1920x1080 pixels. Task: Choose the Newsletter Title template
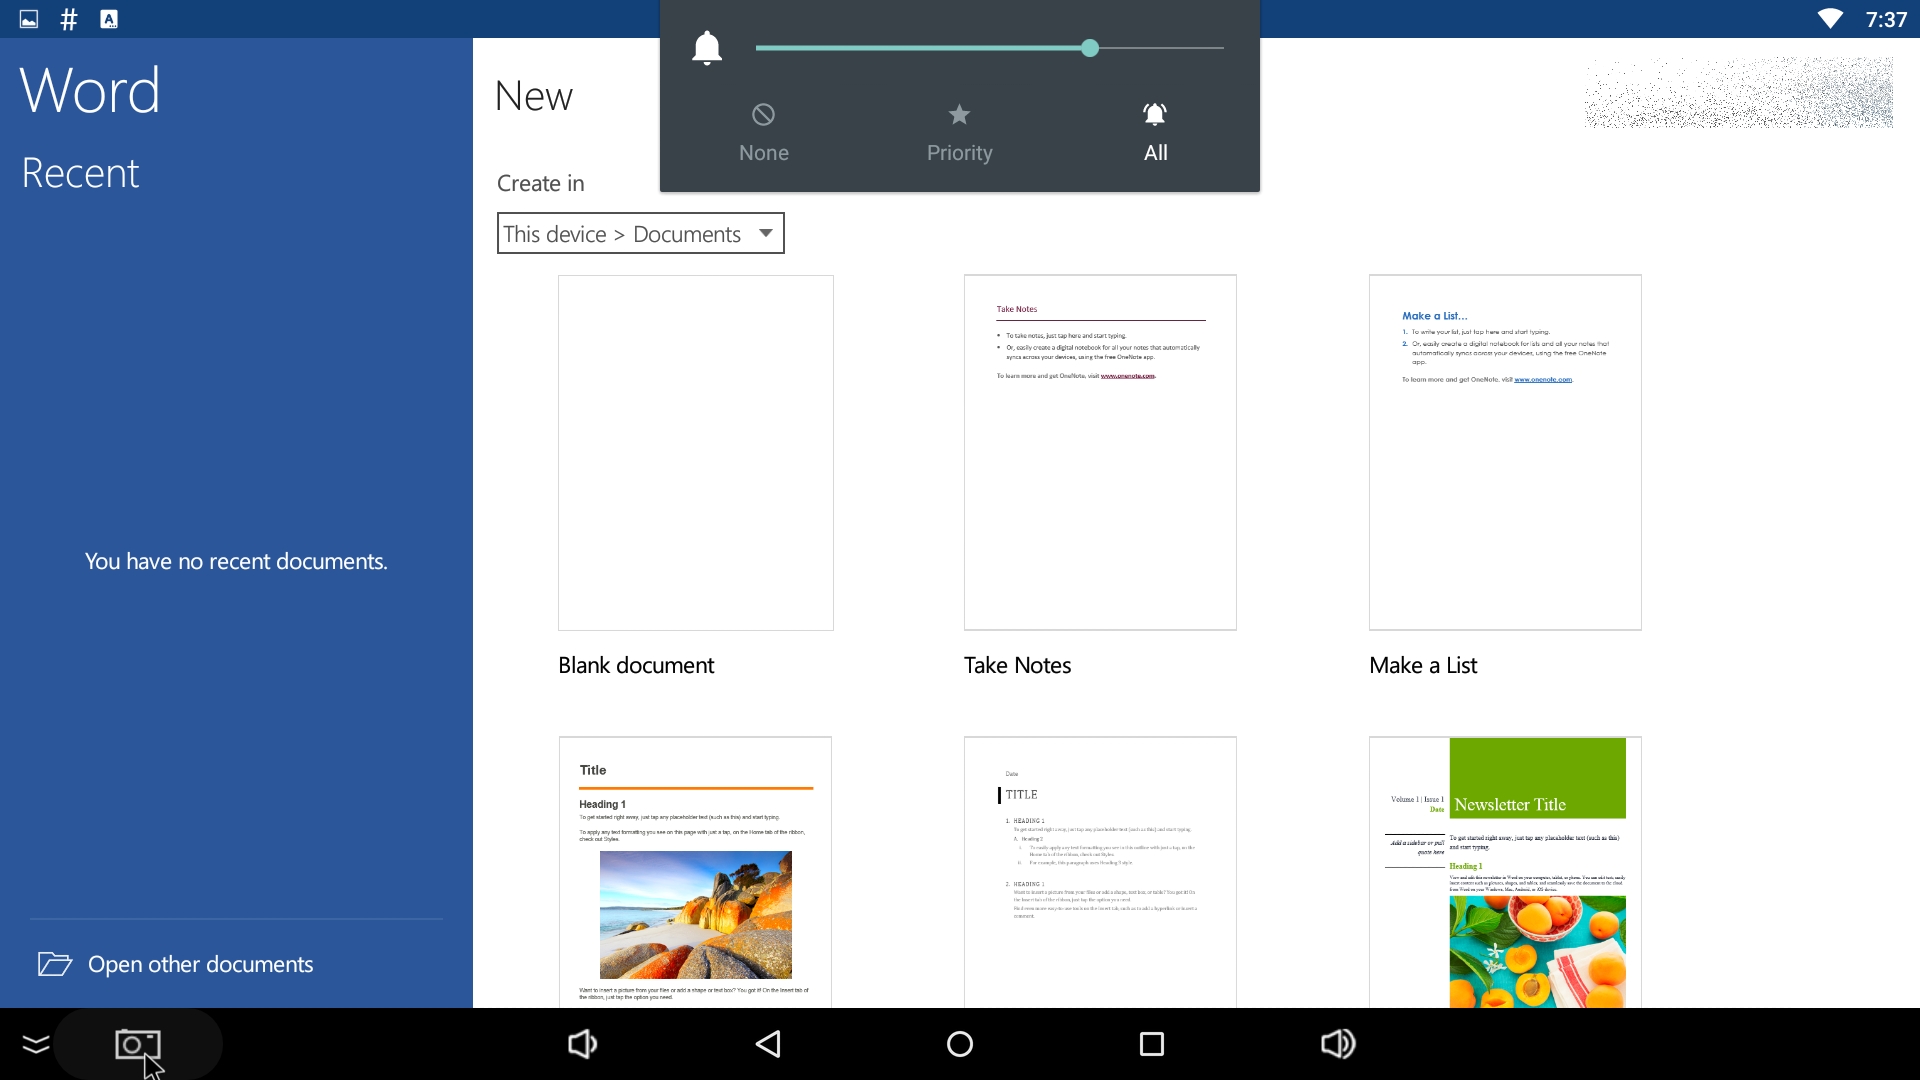[1505, 872]
